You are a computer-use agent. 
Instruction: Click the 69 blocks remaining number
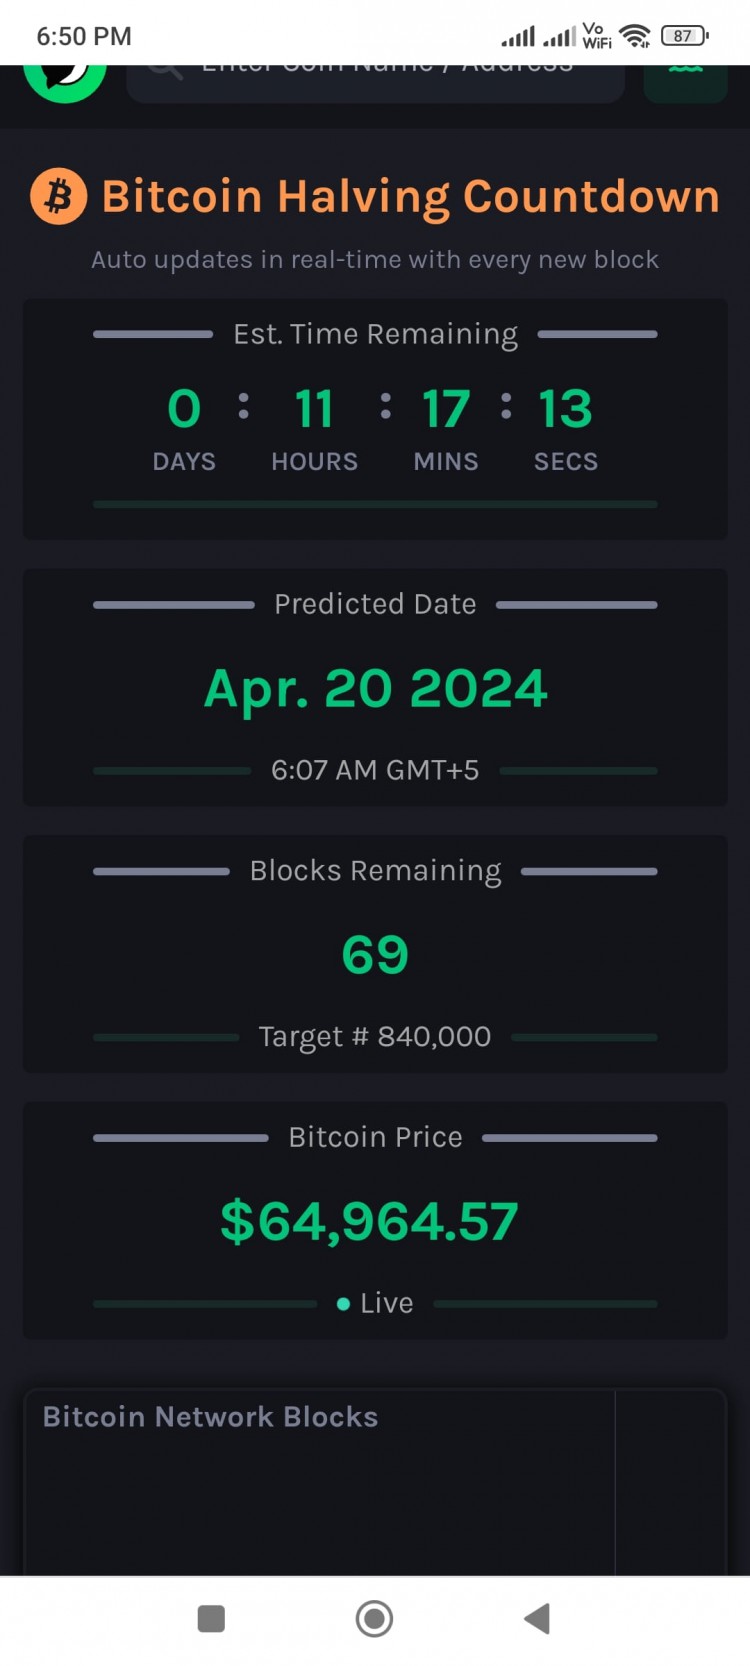(375, 955)
